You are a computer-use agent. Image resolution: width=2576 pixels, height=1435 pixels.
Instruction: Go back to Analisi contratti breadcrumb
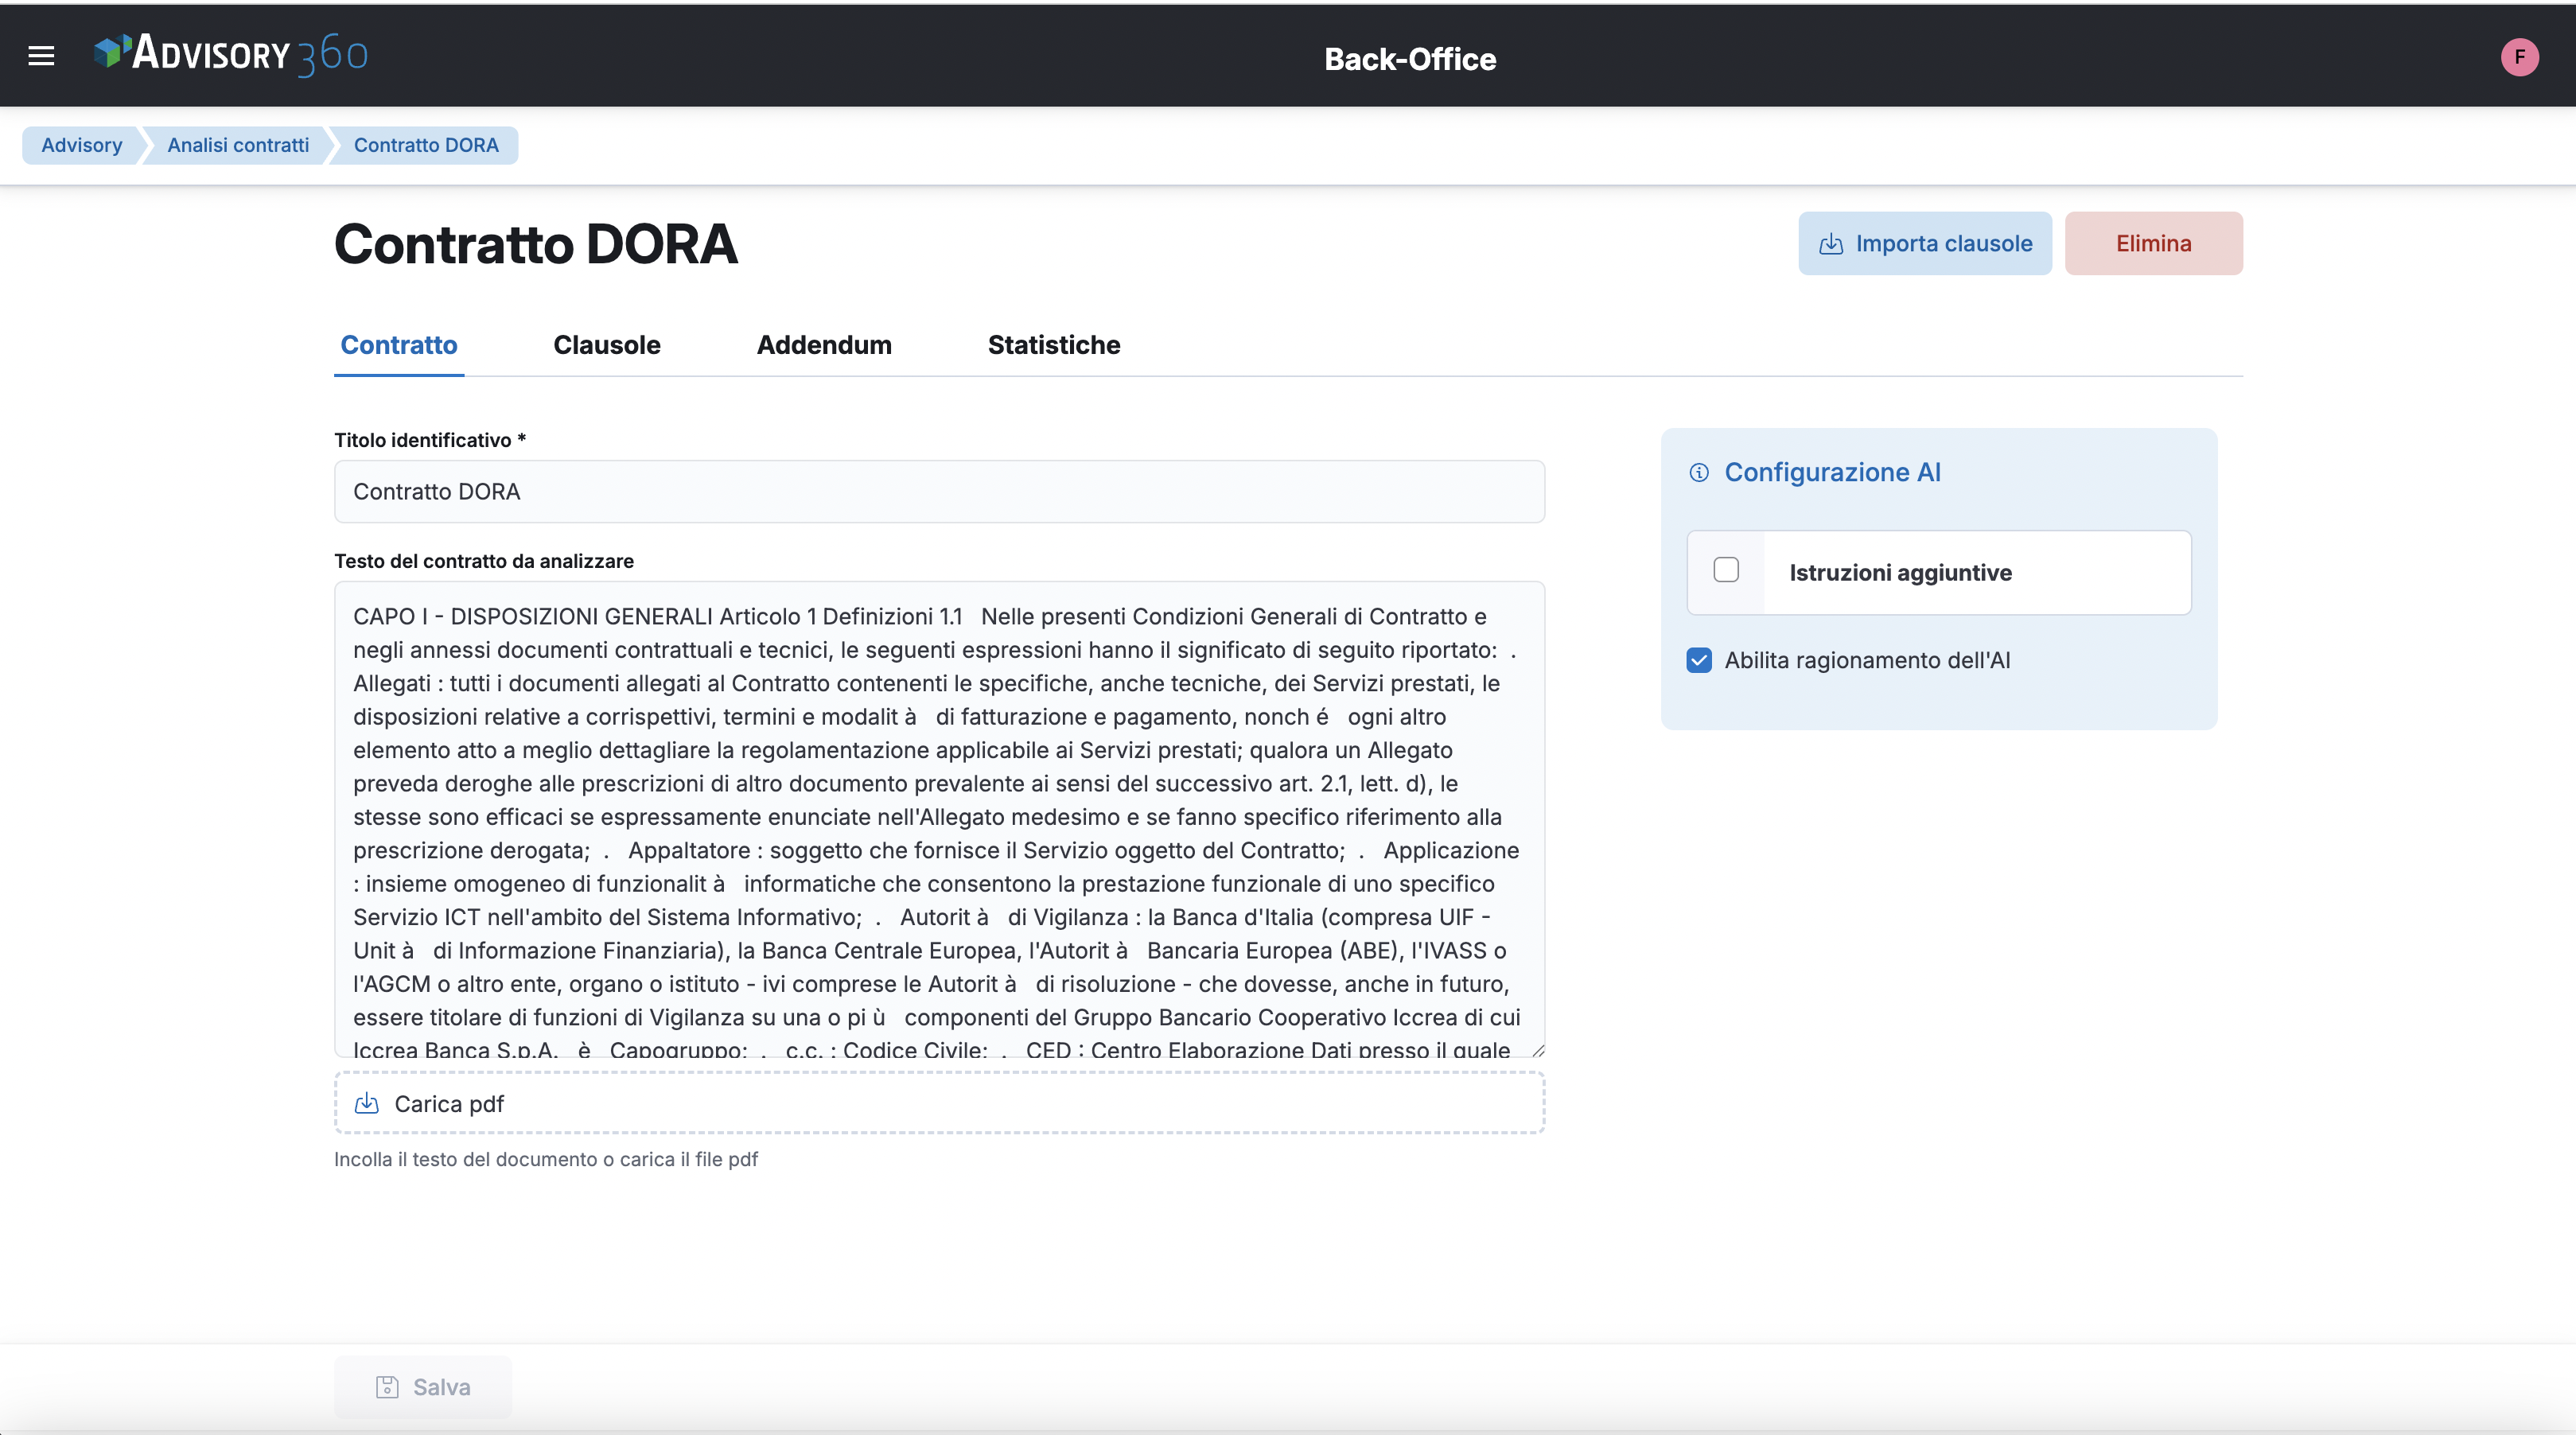pyautogui.click(x=238, y=145)
